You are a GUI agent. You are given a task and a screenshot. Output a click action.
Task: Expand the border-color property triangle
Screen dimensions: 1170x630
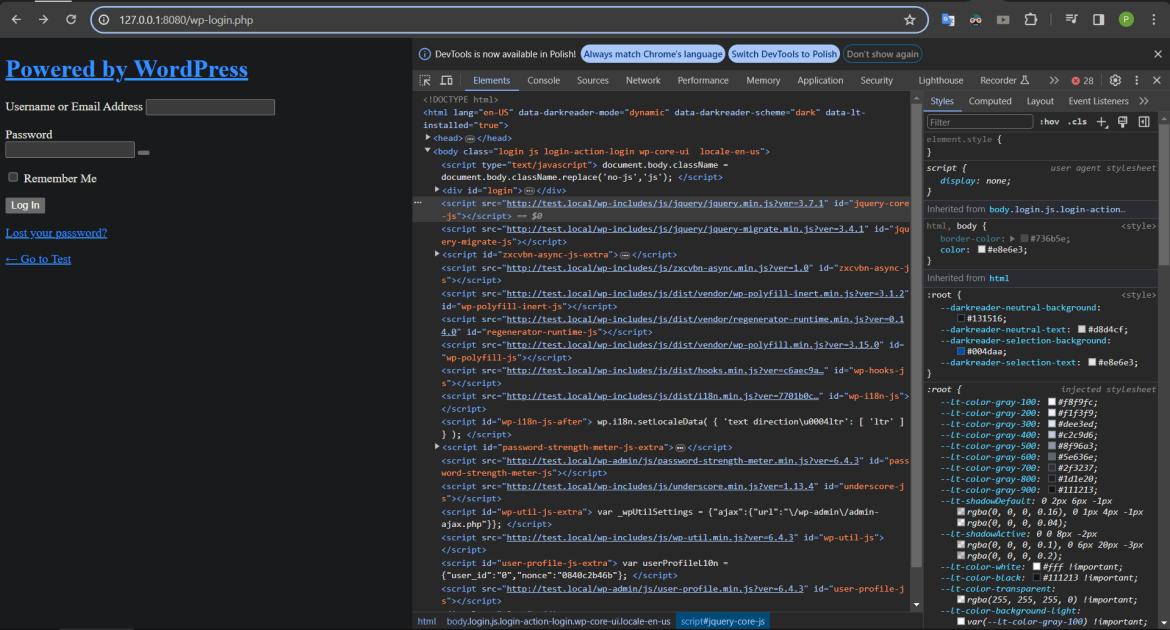[1011, 239]
